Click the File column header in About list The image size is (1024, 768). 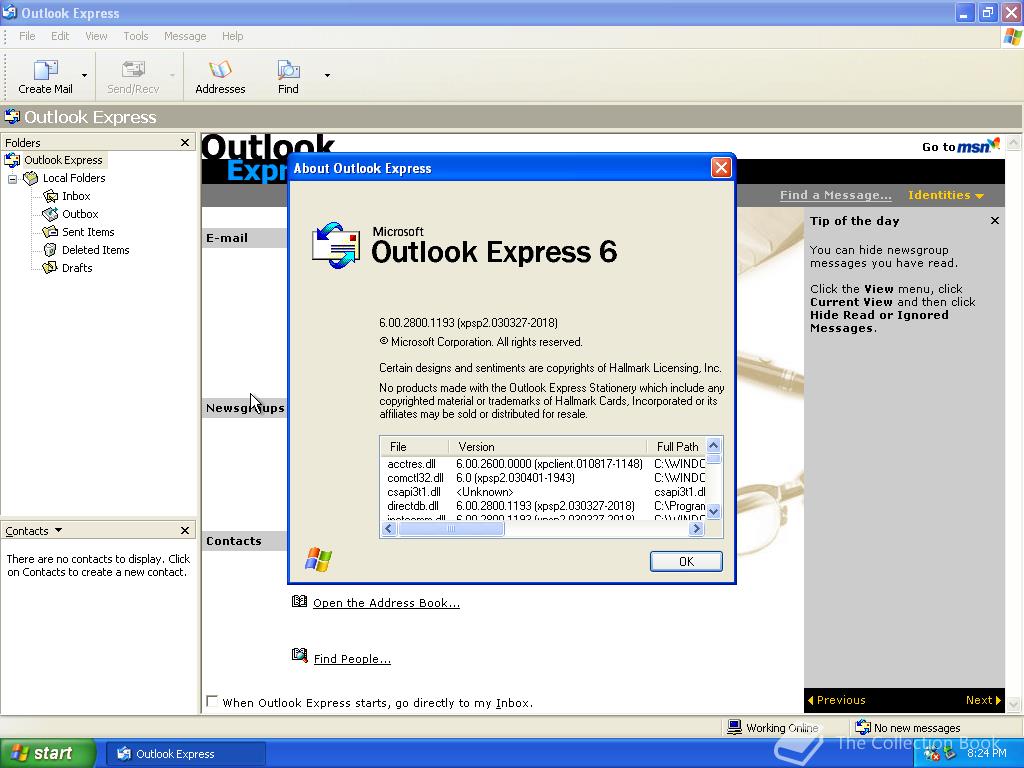414,447
